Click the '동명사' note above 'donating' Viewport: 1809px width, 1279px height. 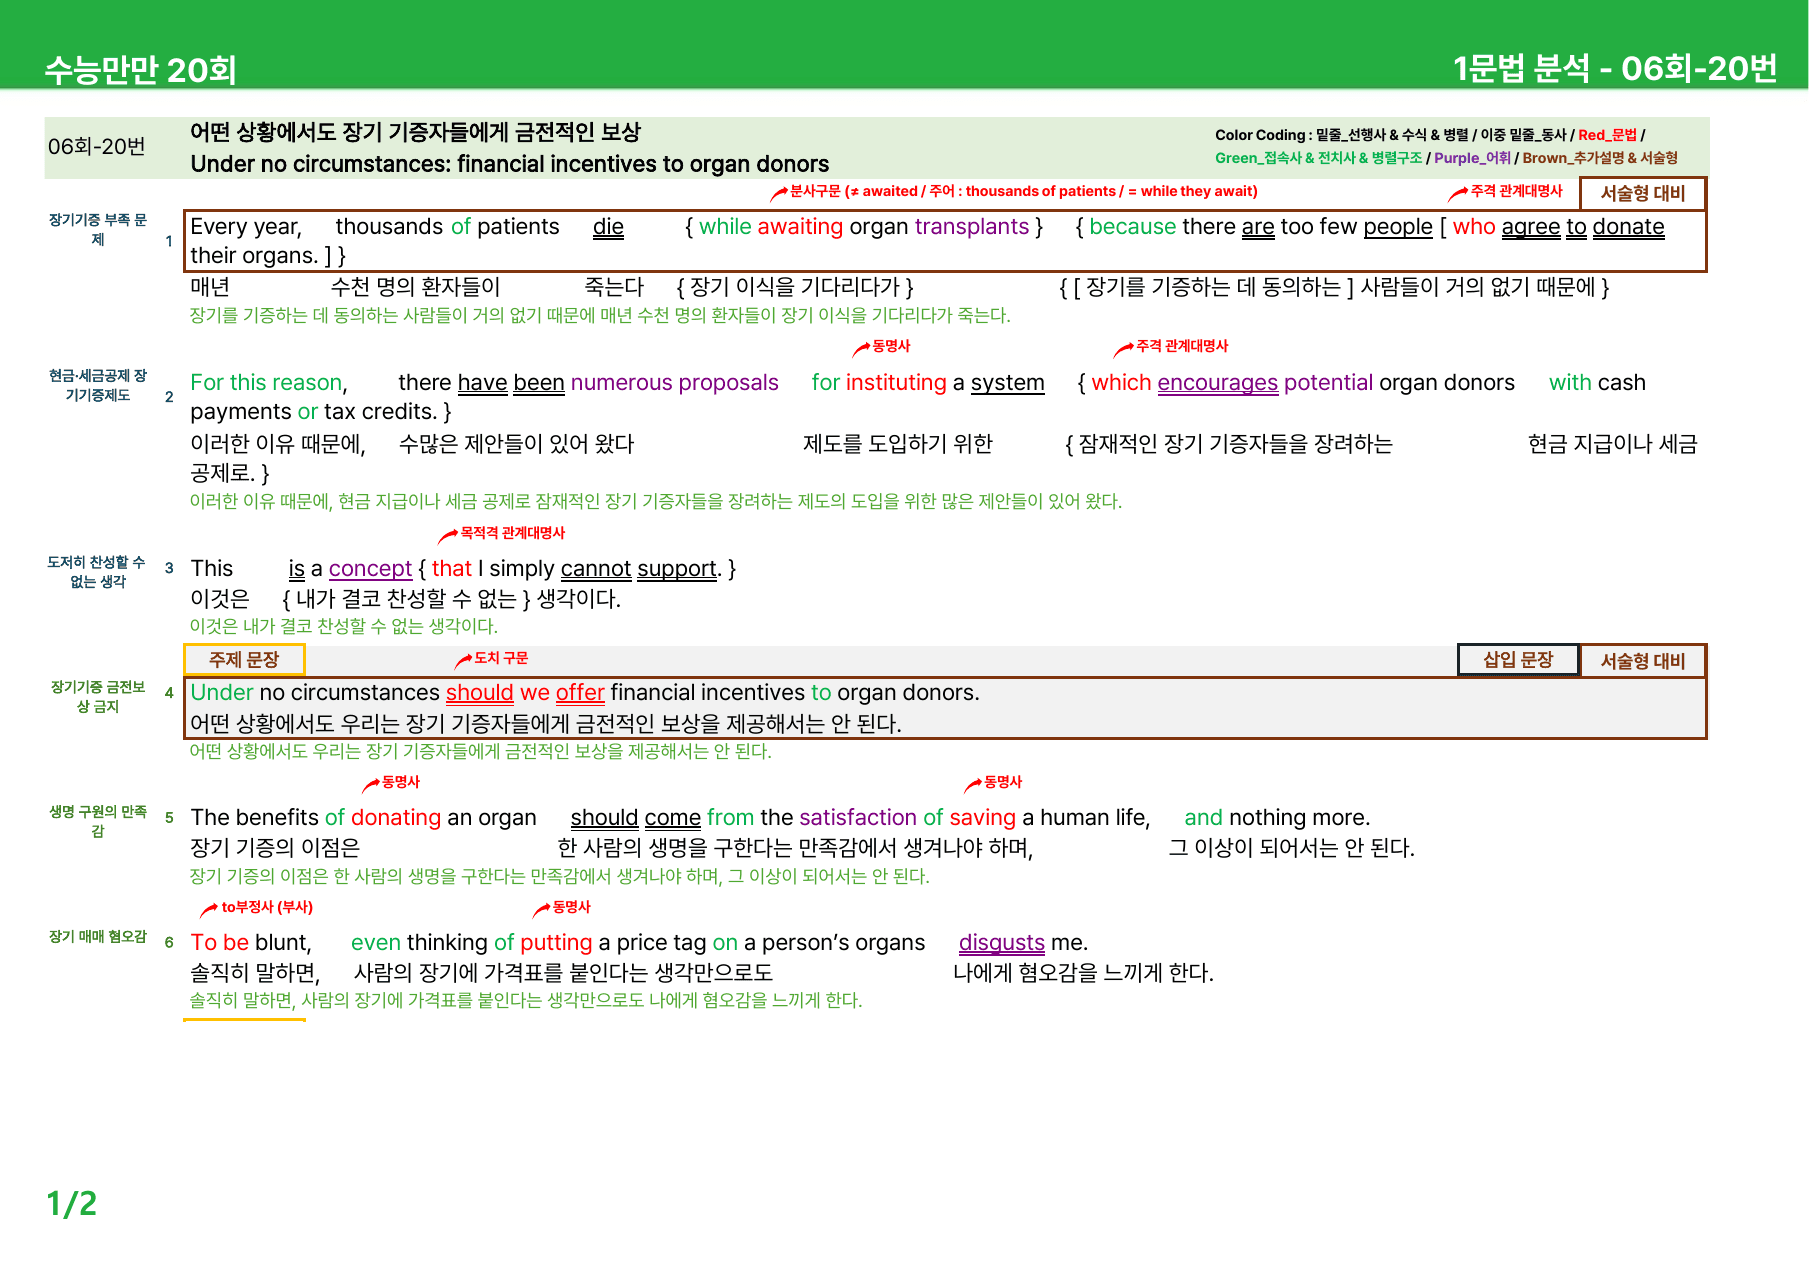point(392,782)
